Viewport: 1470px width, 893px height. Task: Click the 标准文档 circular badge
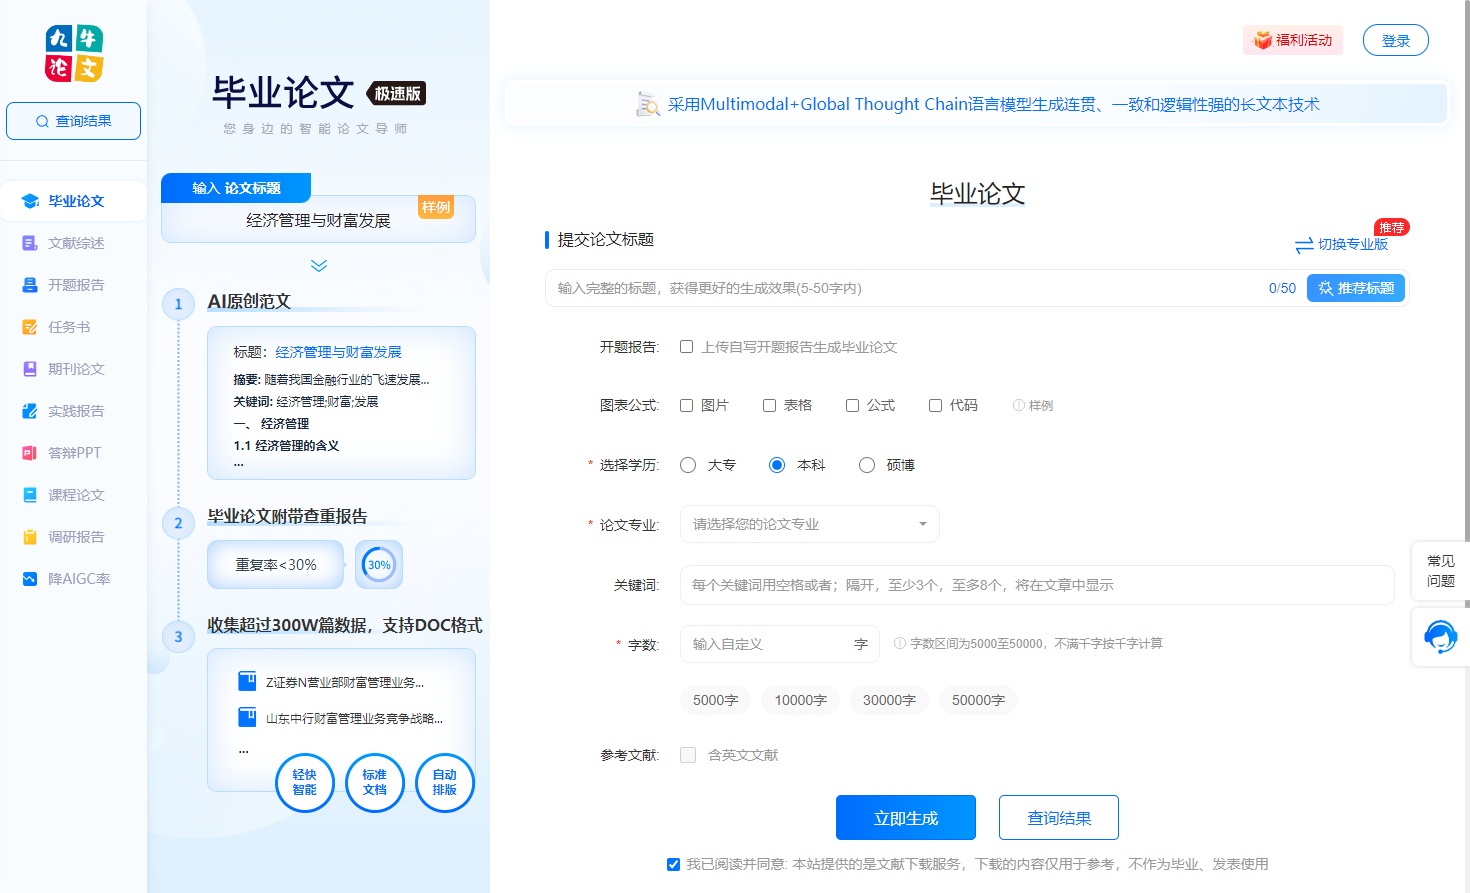[x=375, y=783]
